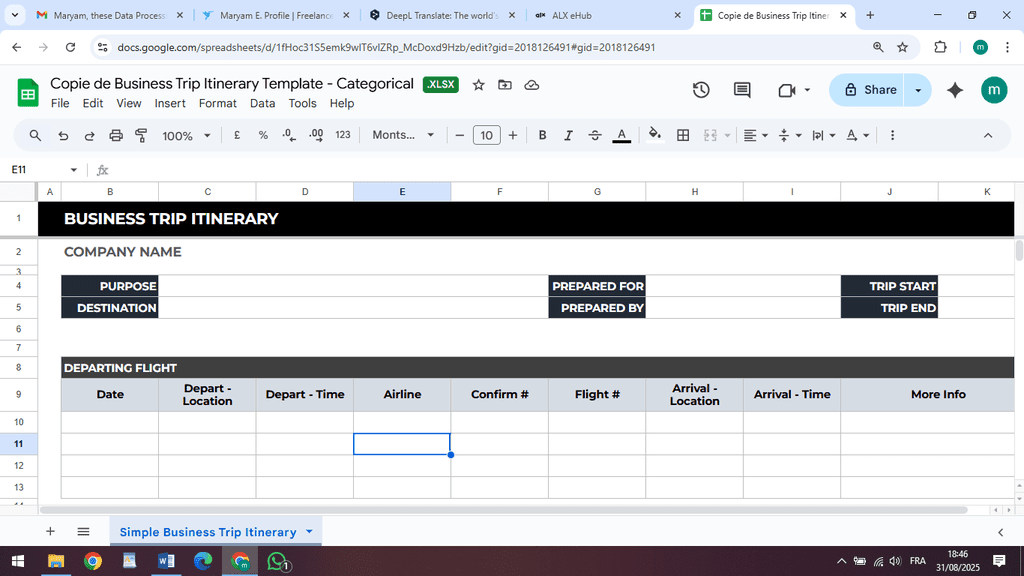Decrease font size minus button
Screen dimensions: 1024x576
pyautogui.click(x=460, y=135)
